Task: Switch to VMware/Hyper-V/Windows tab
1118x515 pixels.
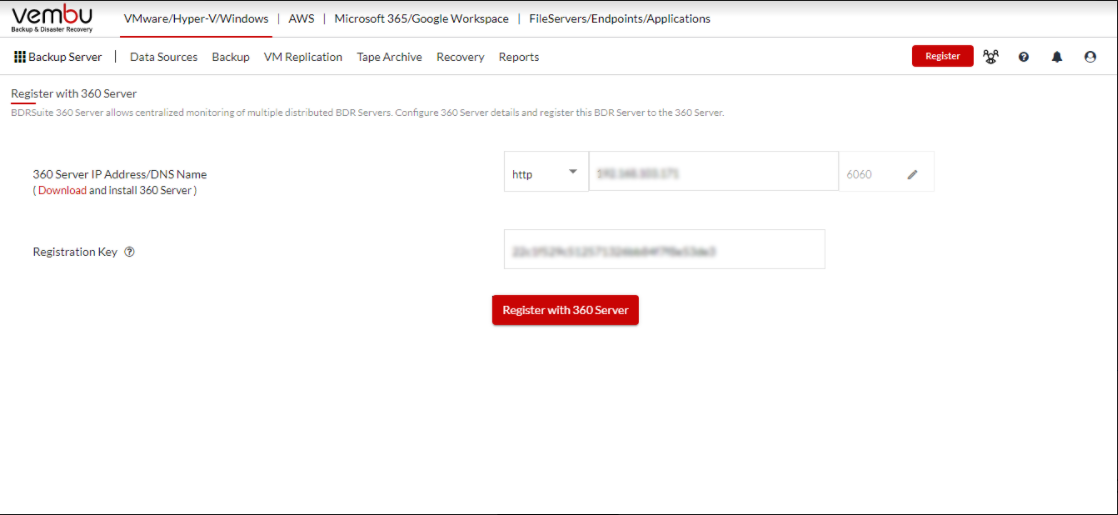Action: [196, 19]
